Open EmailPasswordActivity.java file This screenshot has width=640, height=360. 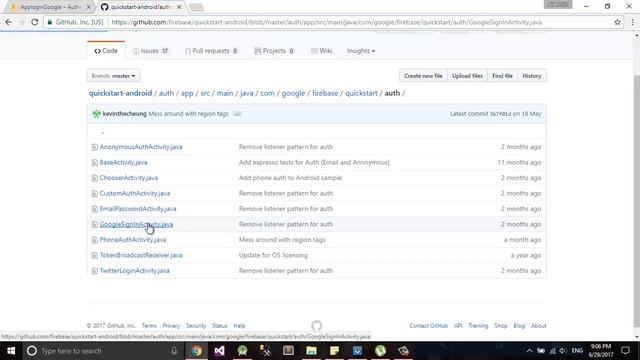pyautogui.click(x=138, y=209)
